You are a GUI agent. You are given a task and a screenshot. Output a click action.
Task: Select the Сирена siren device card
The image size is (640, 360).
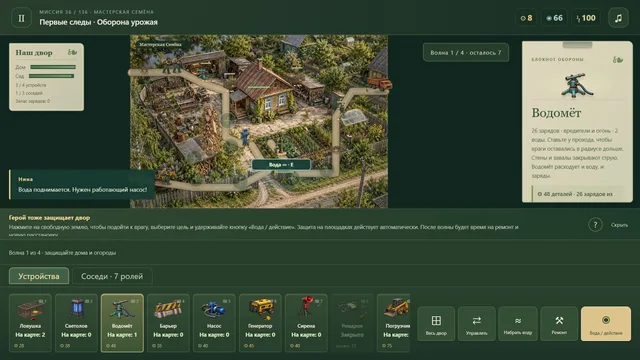tap(306, 322)
